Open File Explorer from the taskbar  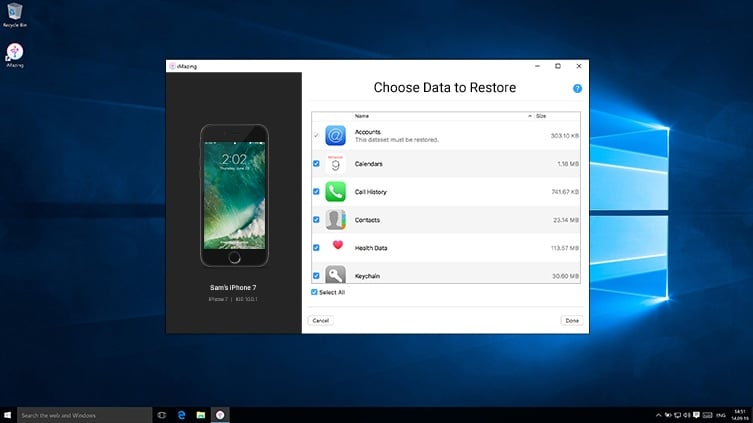[x=201, y=415]
